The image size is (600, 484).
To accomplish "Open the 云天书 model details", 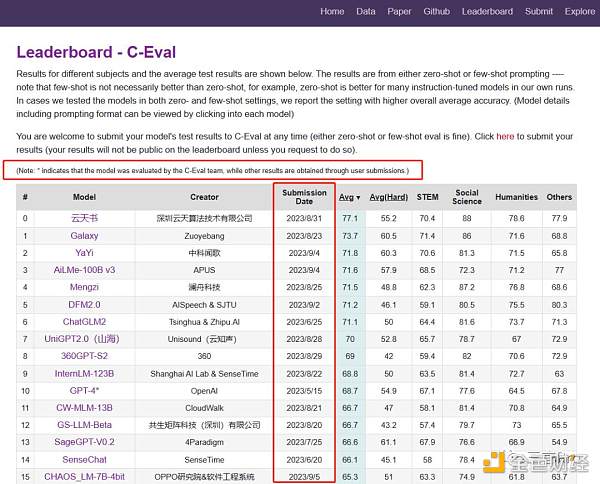I will click(x=85, y=218).
